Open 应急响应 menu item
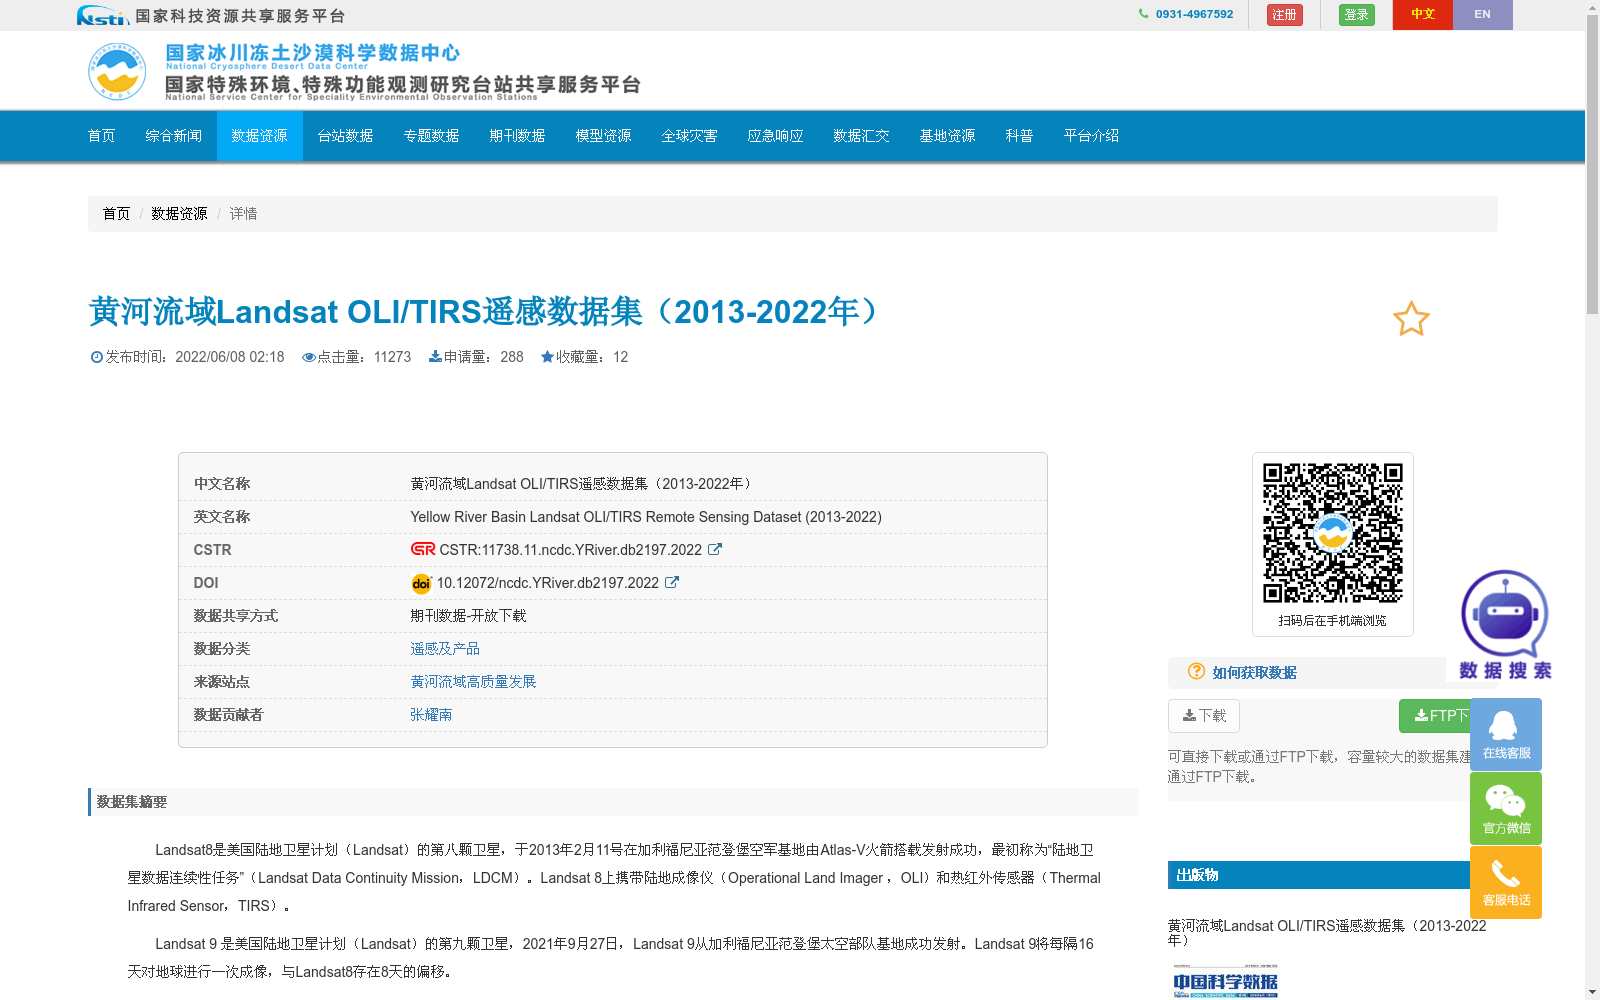Screen dimensions: 1600x1000 pos(776,136)
